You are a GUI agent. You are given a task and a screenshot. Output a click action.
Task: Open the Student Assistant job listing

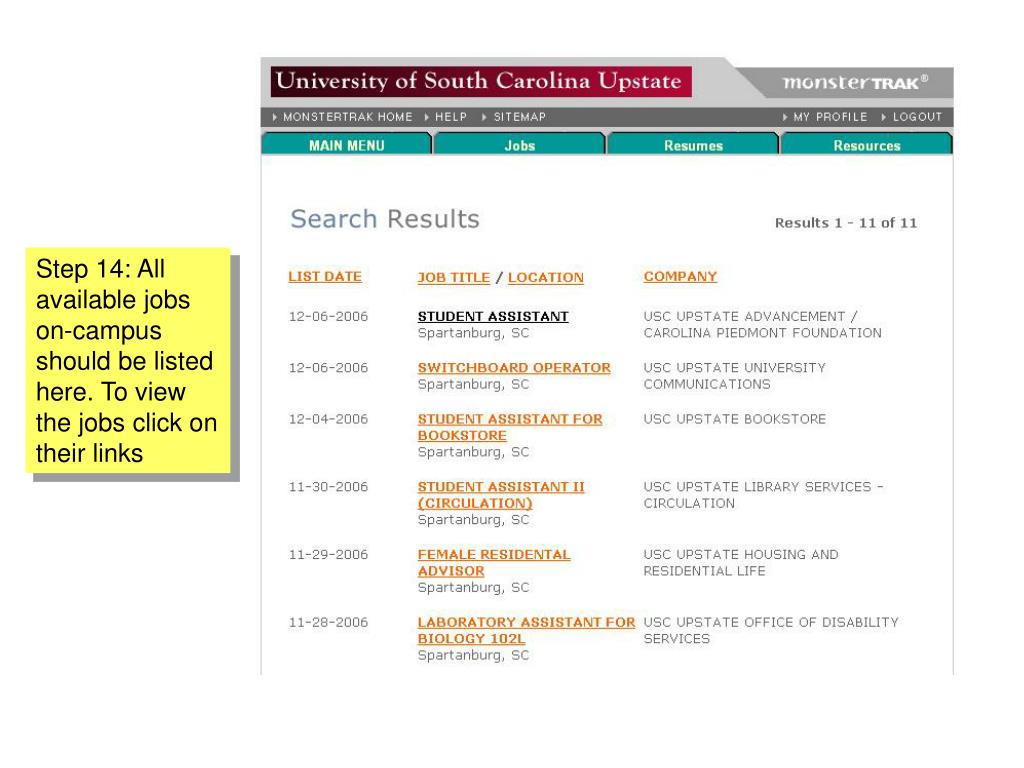tap(493, 317)
